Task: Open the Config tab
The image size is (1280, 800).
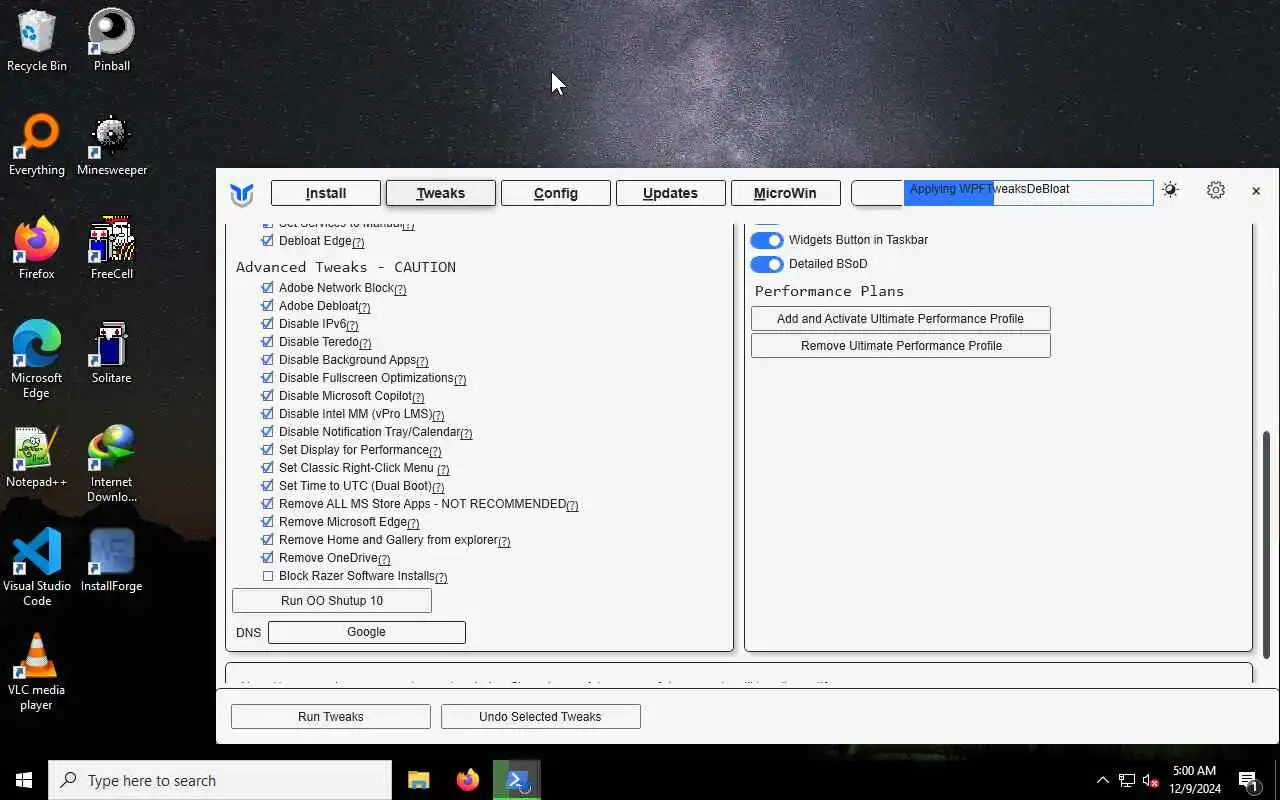Action: pyautogui.click(x=556, y=193)
